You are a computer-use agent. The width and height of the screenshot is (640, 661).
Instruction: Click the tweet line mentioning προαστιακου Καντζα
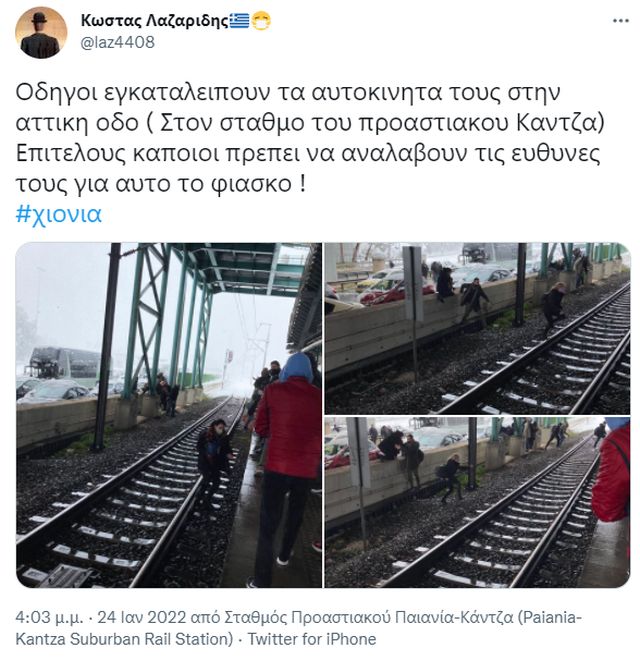coord(310,123)
